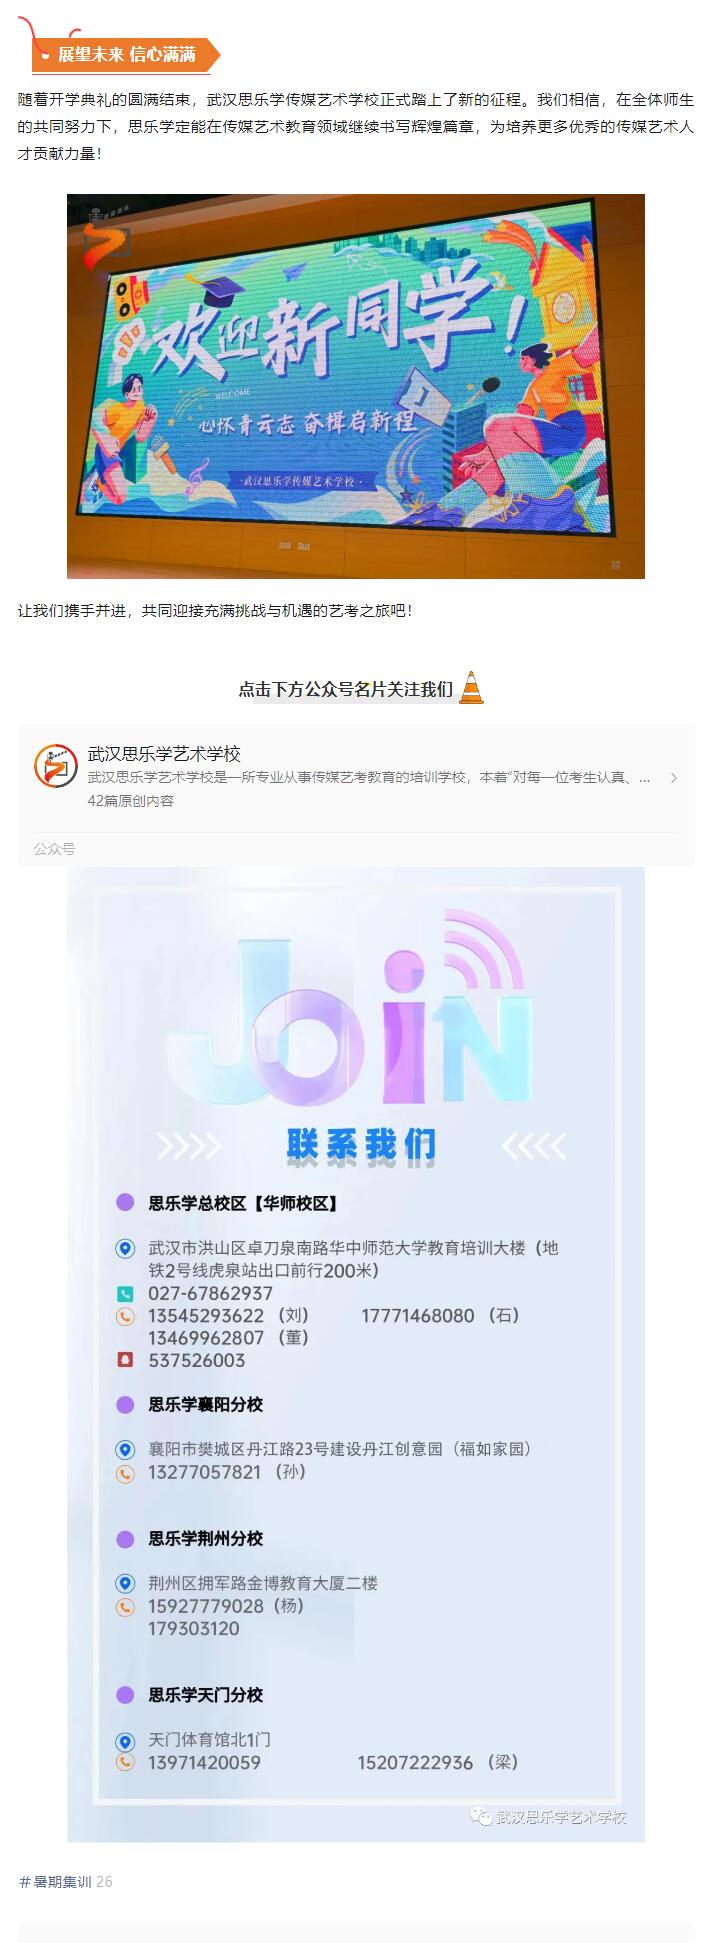Click the teal telephone icon beside 027-67862937
The height and width of the screenshot is (1943, 705).
125,1293
